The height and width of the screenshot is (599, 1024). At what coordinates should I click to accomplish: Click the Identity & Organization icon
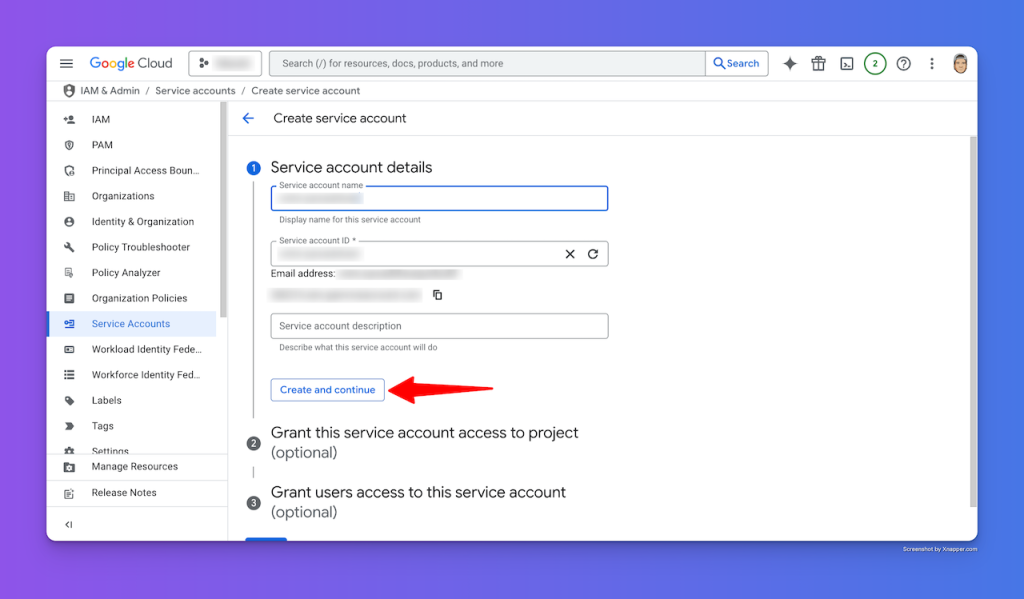[69, 221]
